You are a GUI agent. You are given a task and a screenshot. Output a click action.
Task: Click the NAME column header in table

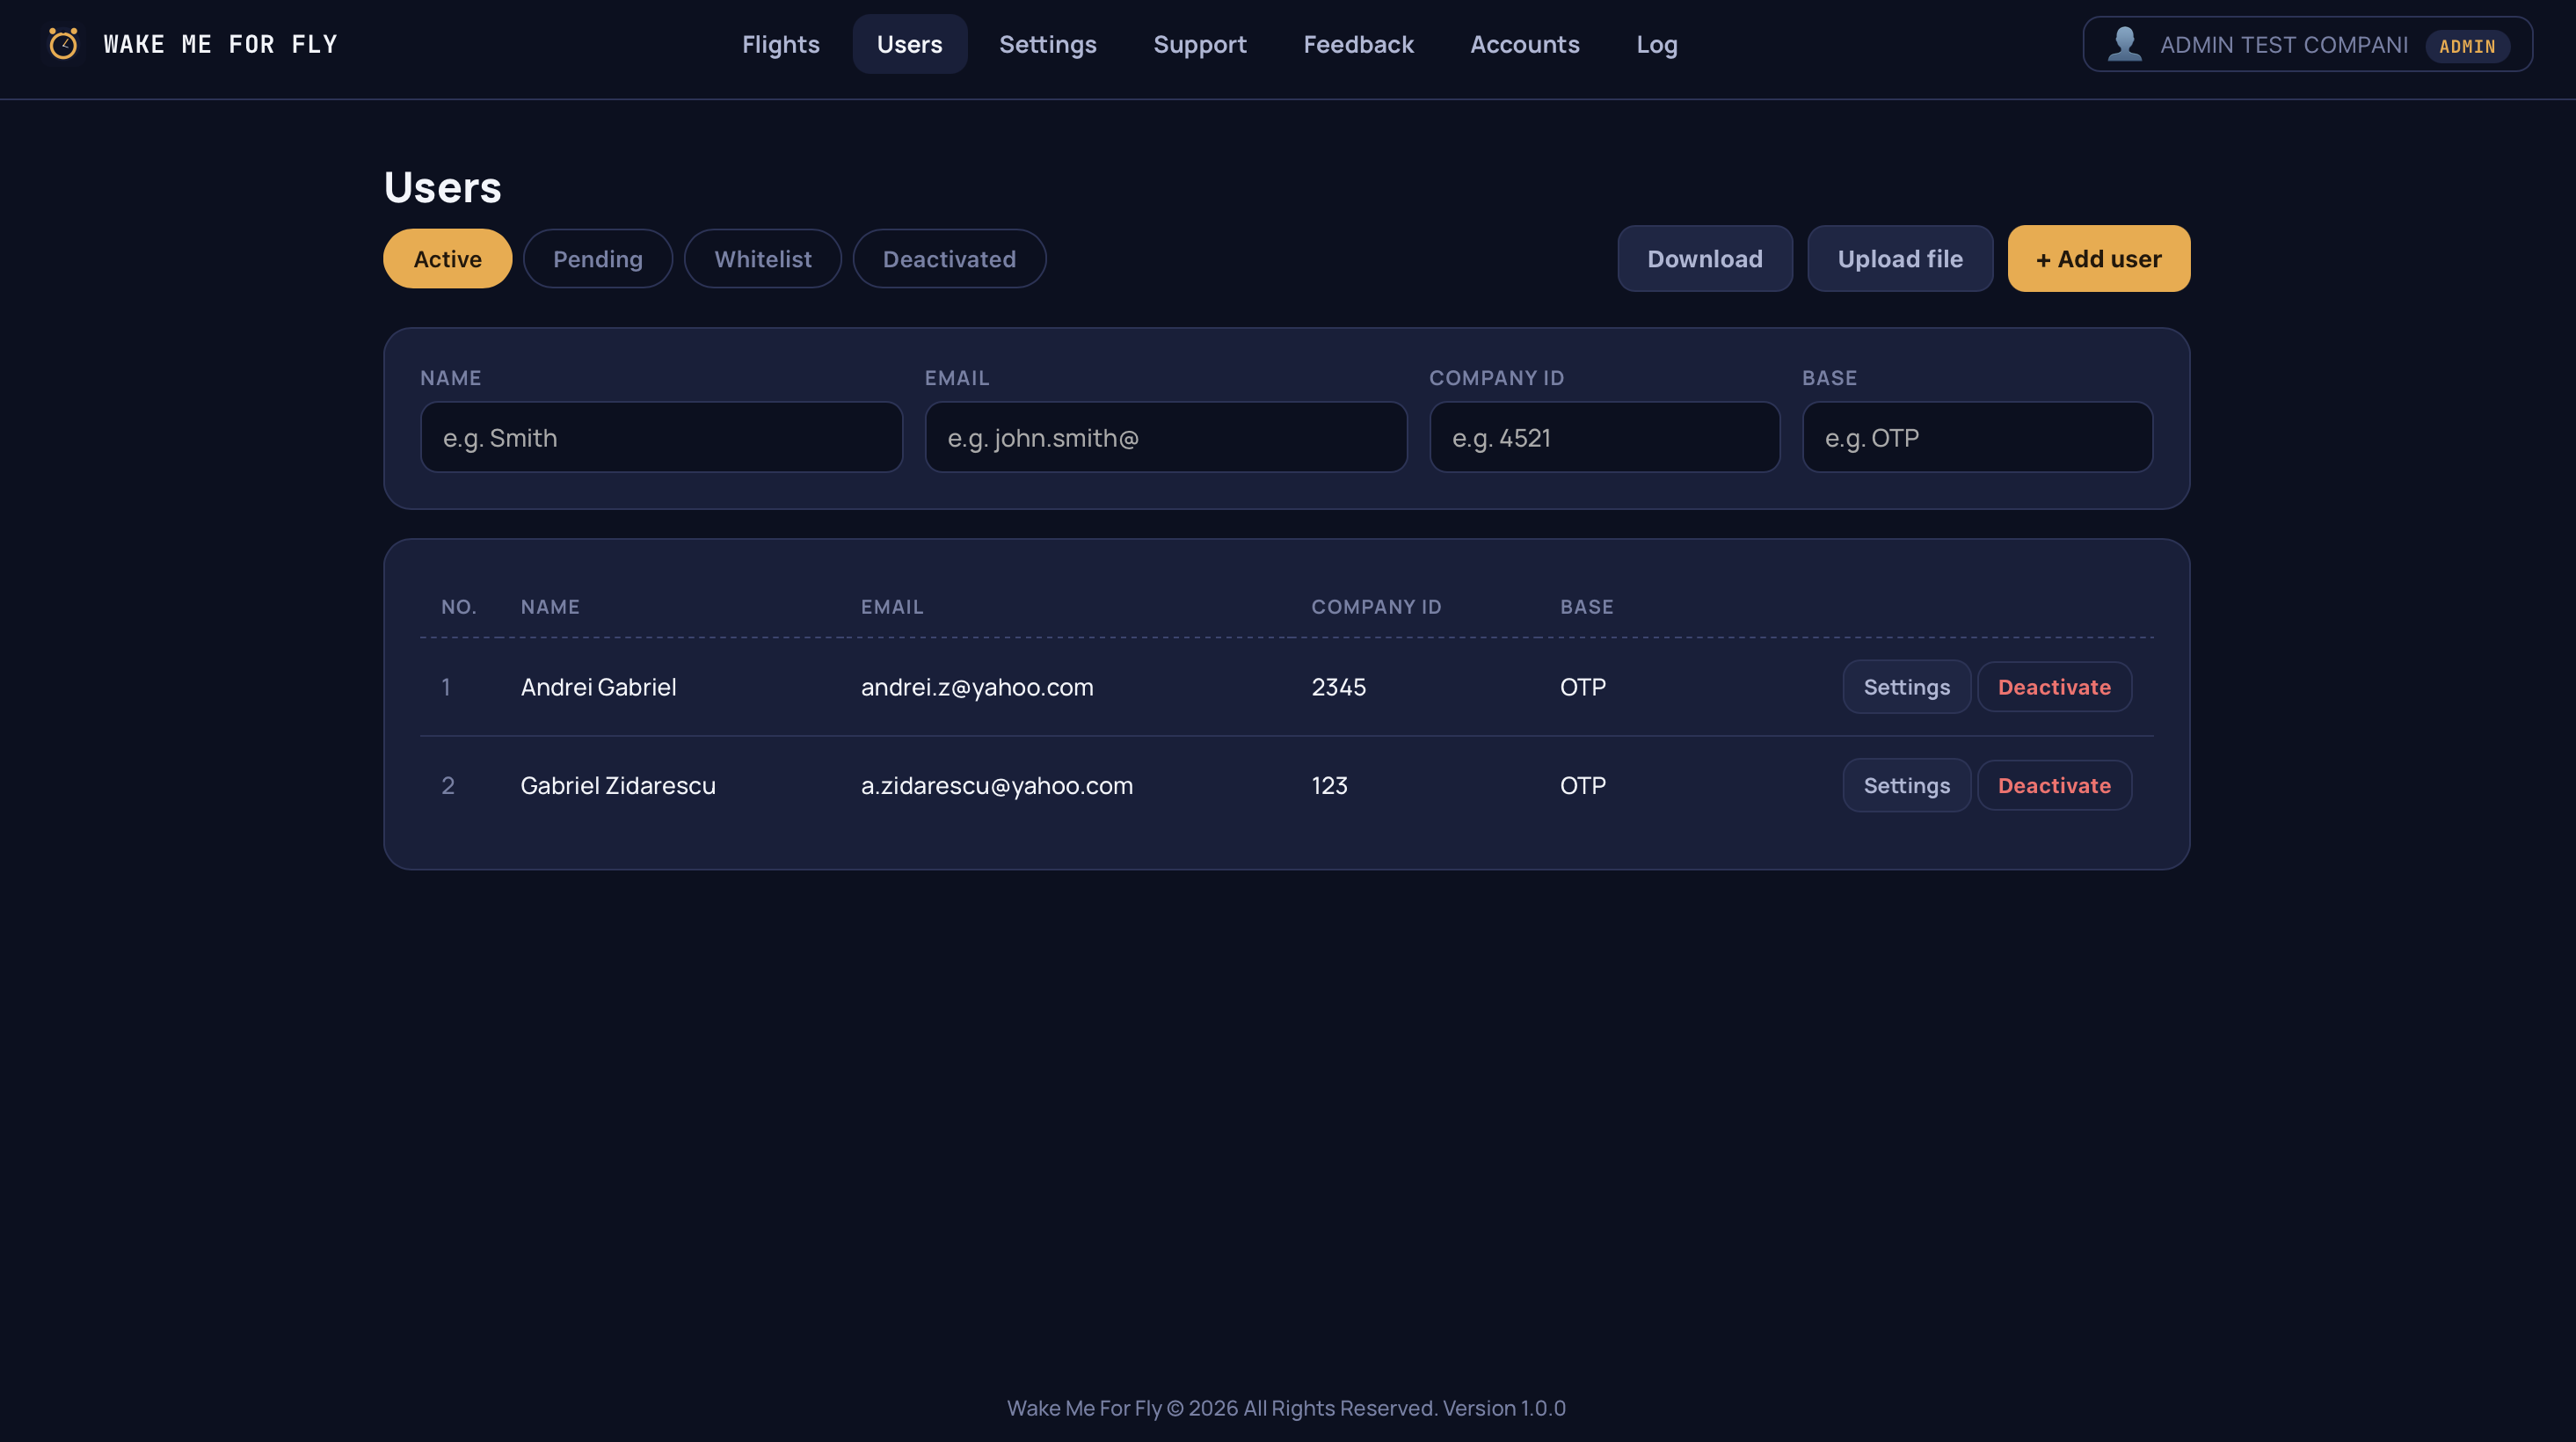pyautogui.click(x=550, y=607)
